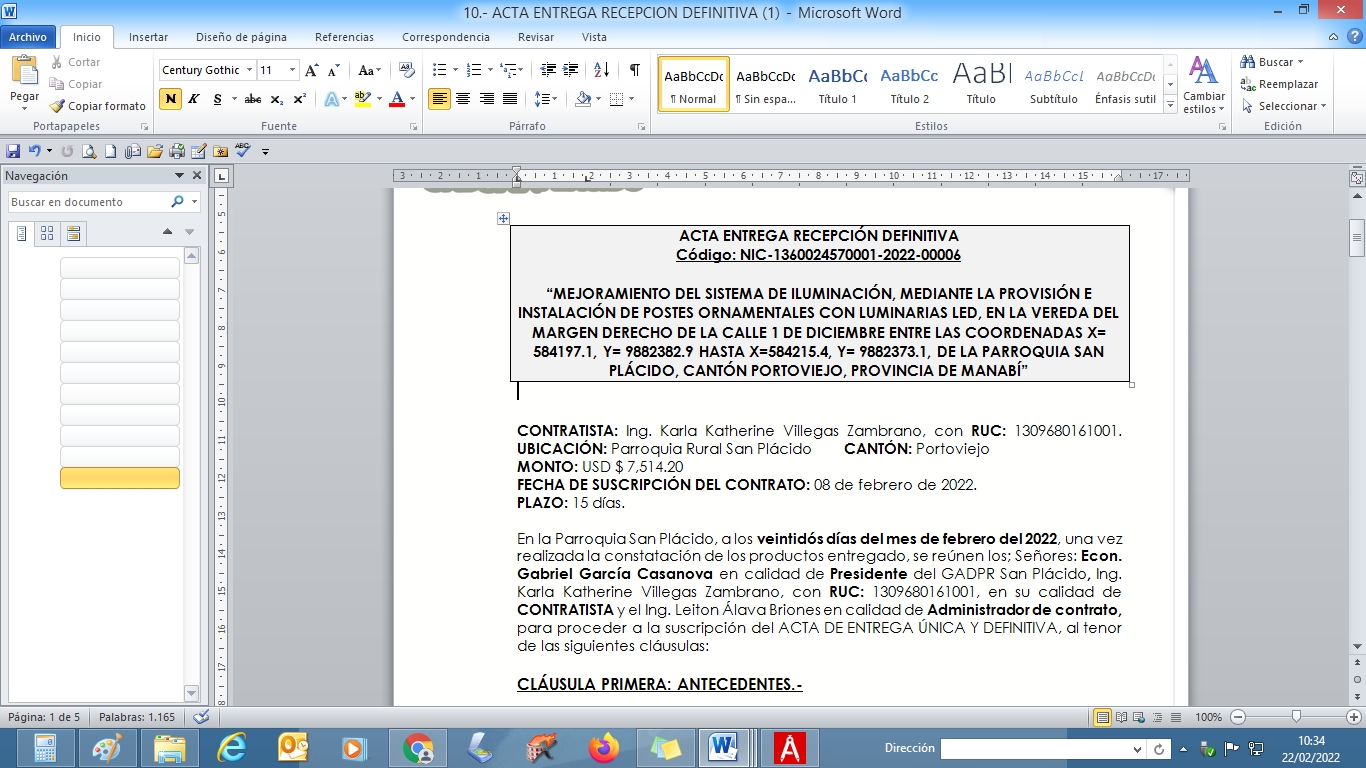The height and width of the screenshot is (768, 1366).
Task: Click the Save icon in quick access toolbar
Action: (x=13, y=151)
